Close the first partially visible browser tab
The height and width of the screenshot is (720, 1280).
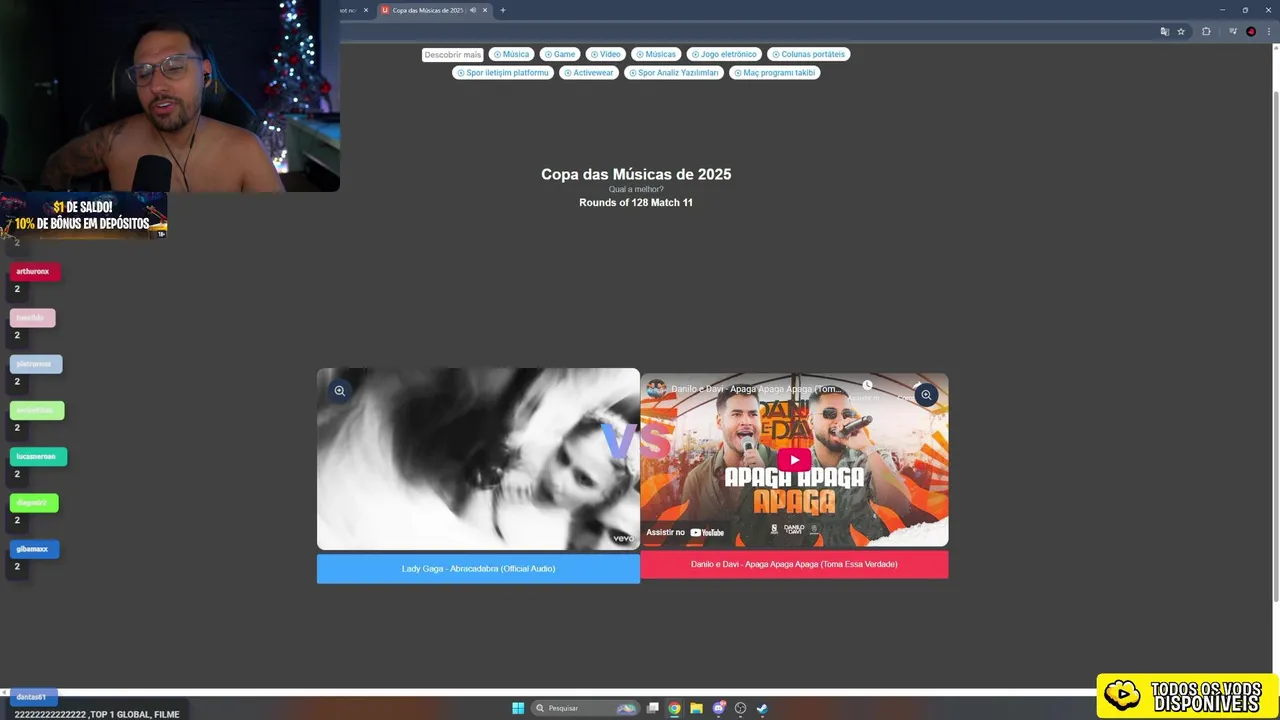(x=366, y=10)
